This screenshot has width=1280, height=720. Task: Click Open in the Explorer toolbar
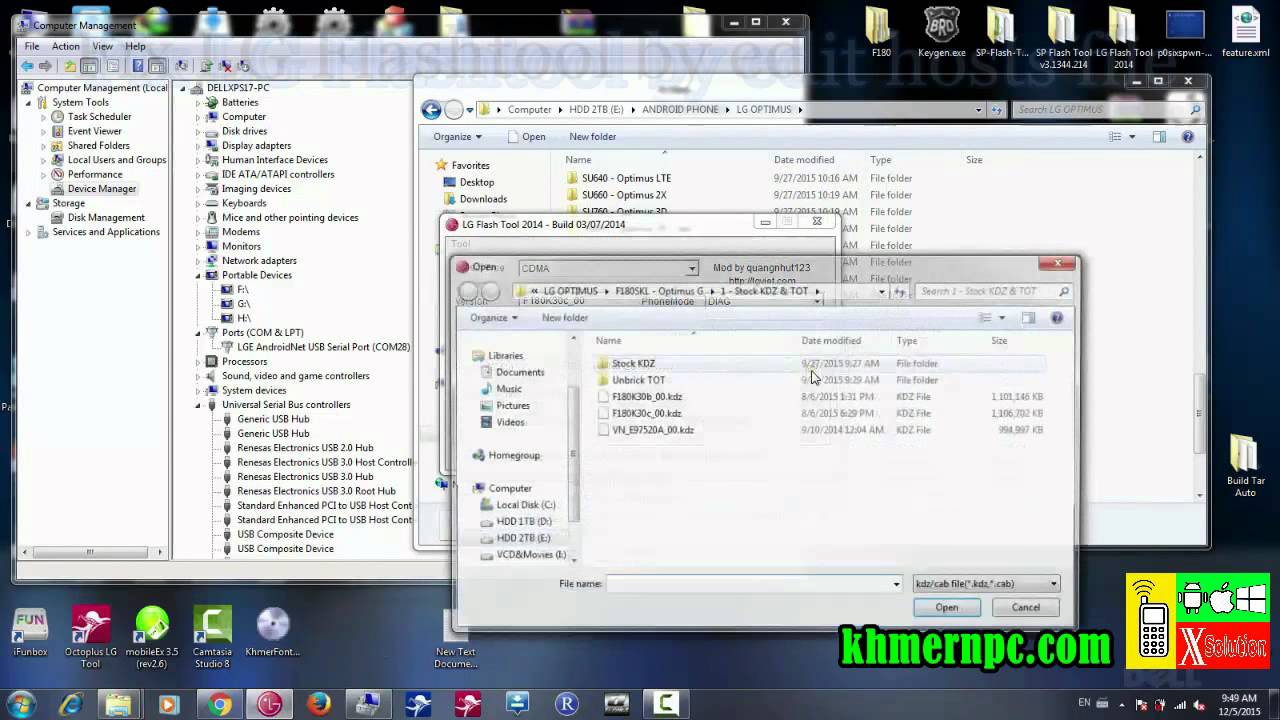pyautogui.click(x=527, y=137)
